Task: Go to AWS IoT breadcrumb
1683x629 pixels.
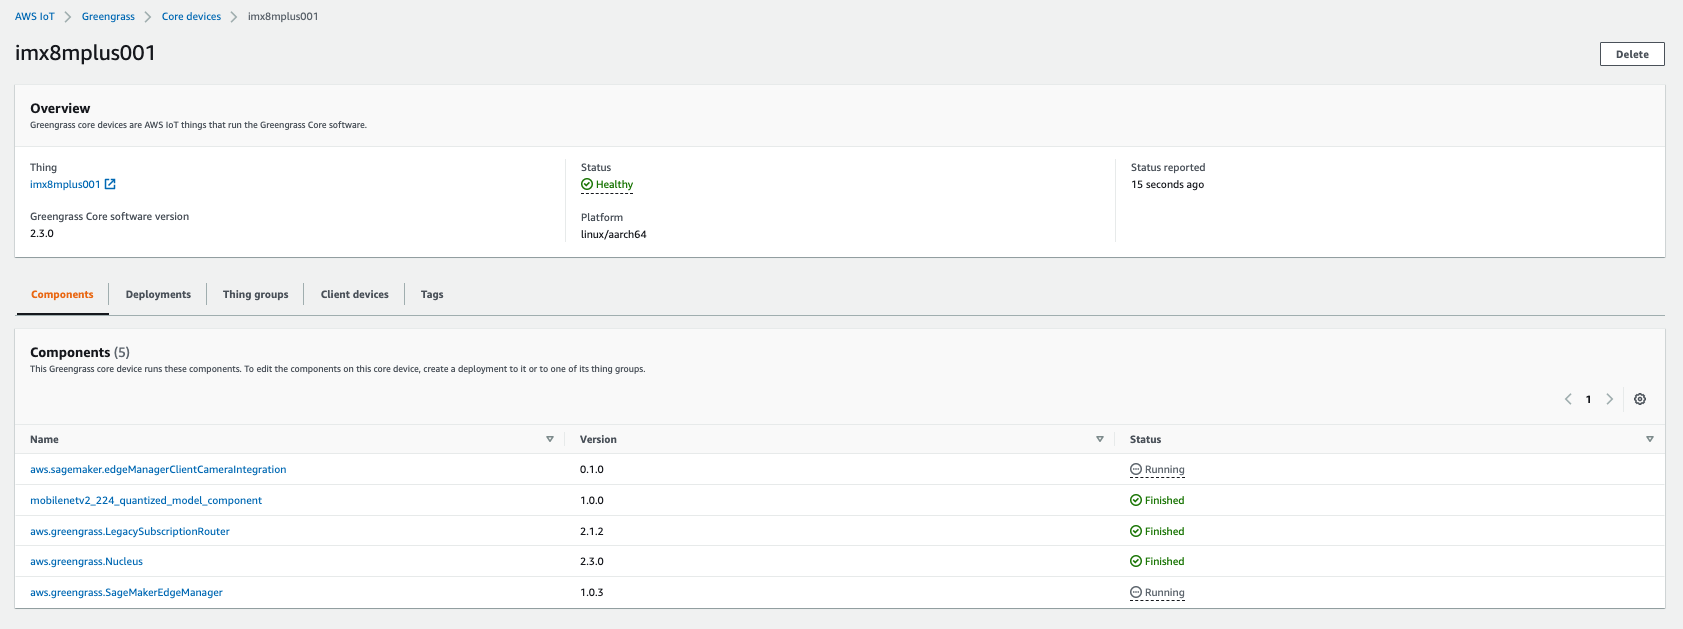Action: 35,16
